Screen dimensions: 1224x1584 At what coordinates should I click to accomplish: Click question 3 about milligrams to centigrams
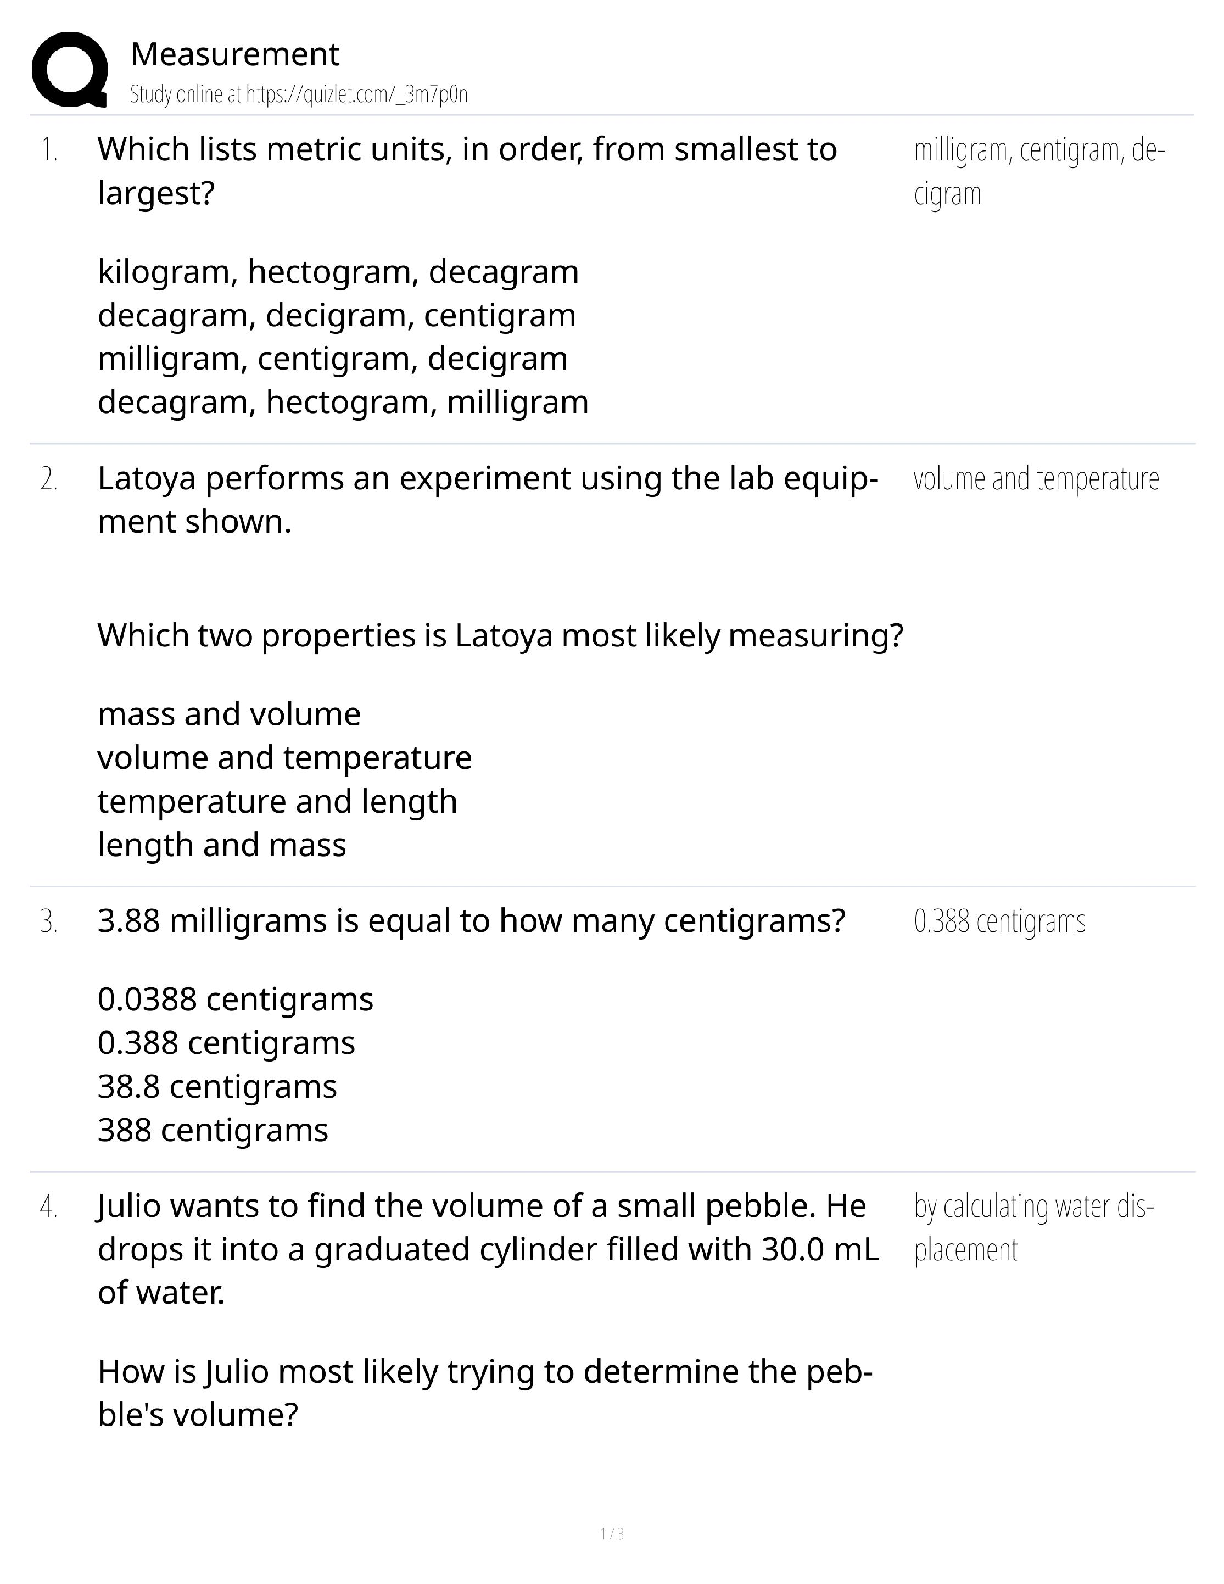pos(471,921)
